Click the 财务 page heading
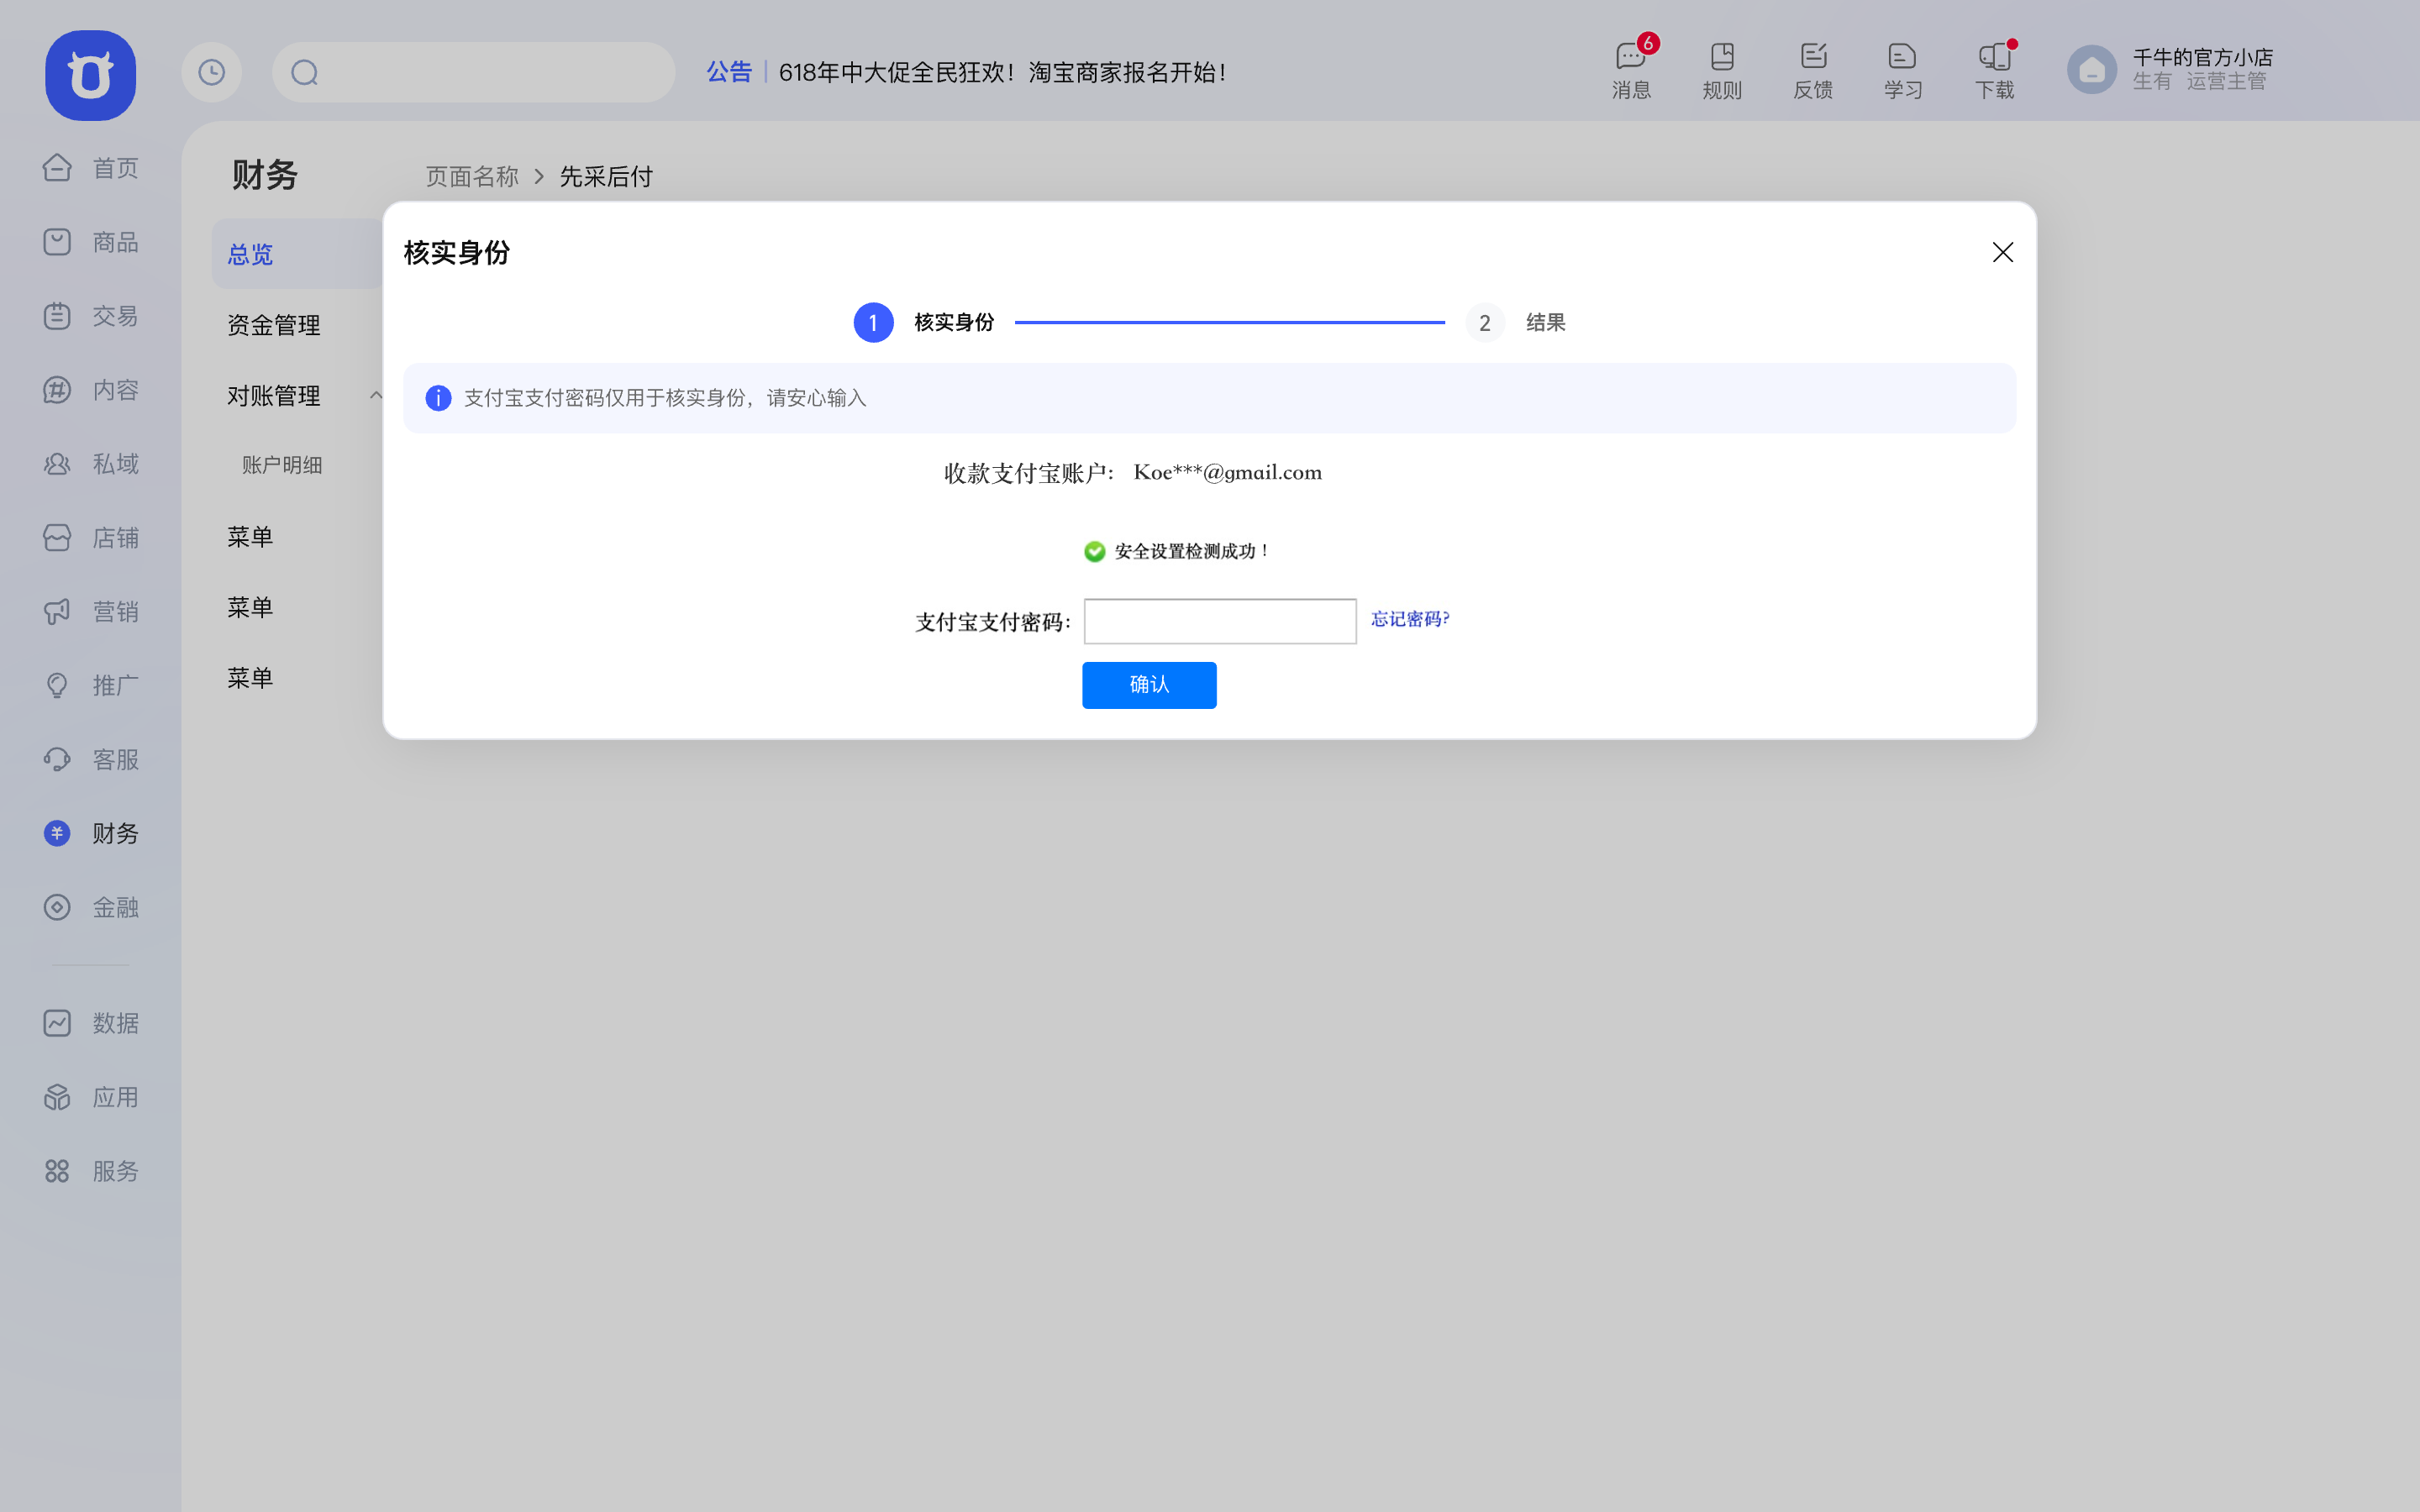 tap(265, 175)
